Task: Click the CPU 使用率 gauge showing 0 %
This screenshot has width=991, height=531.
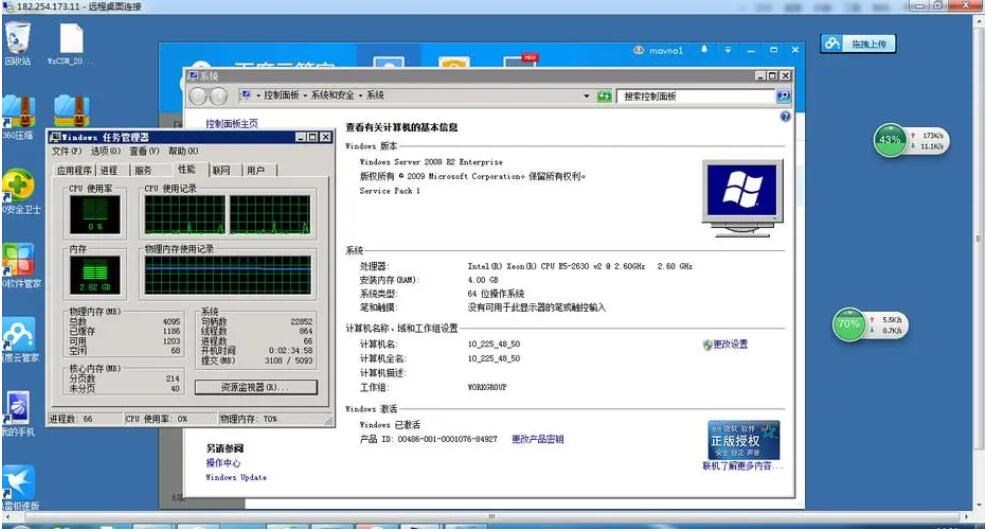Action: 95,214
